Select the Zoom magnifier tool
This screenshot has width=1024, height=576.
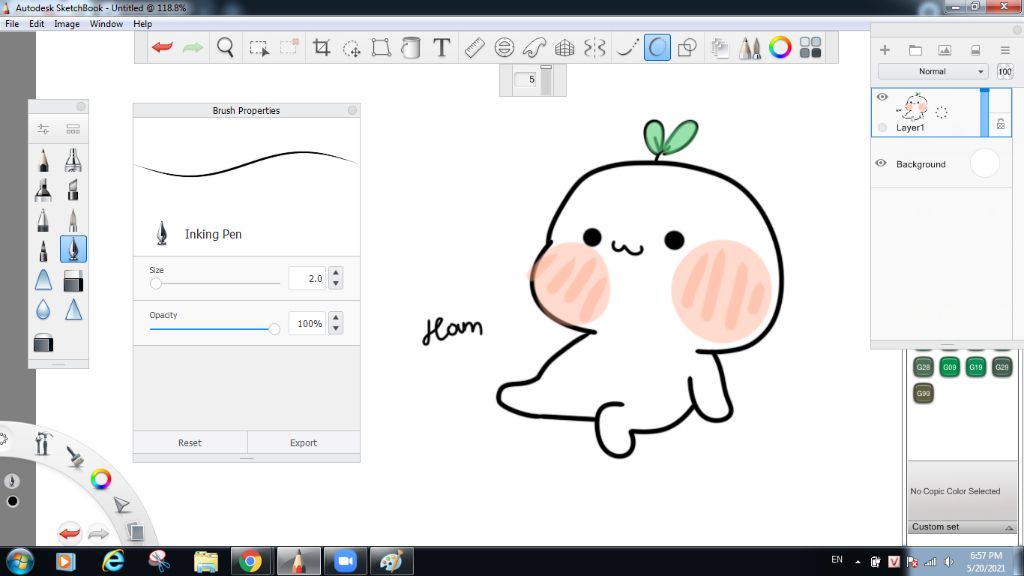tap(225, 48)
